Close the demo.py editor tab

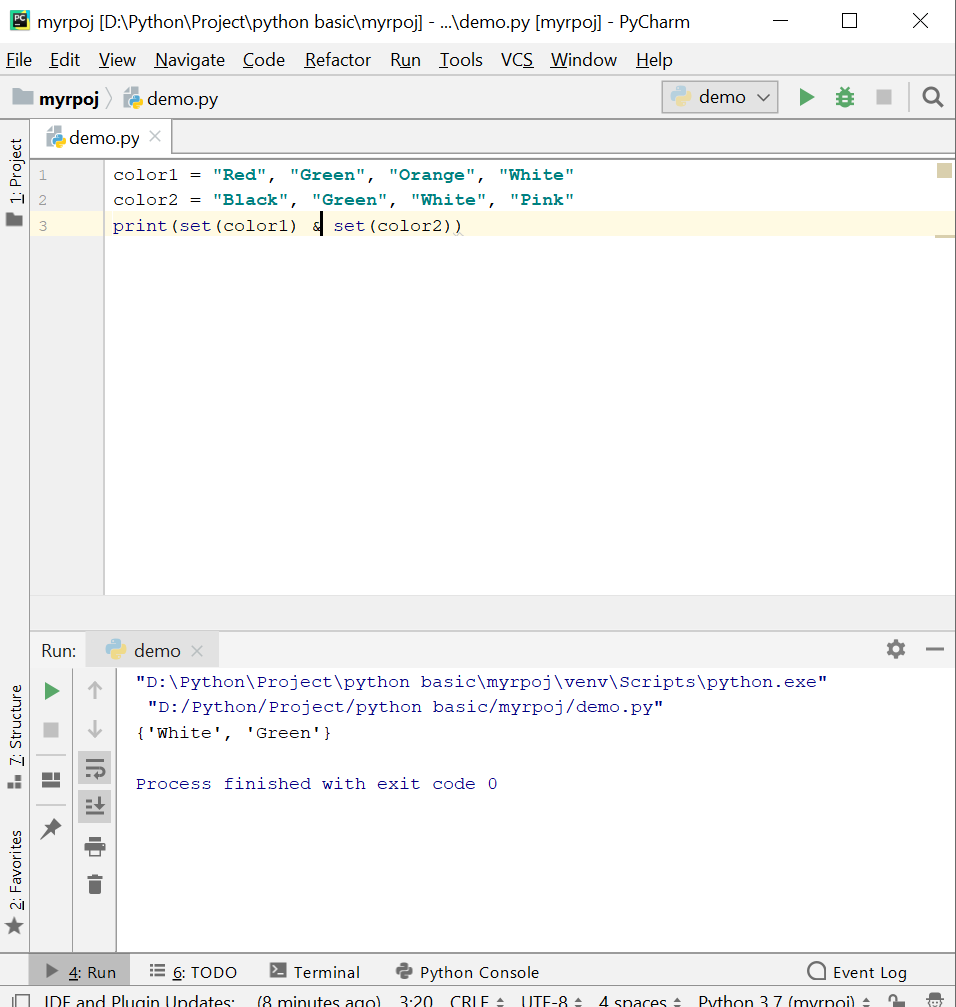[x=155, y=137]
